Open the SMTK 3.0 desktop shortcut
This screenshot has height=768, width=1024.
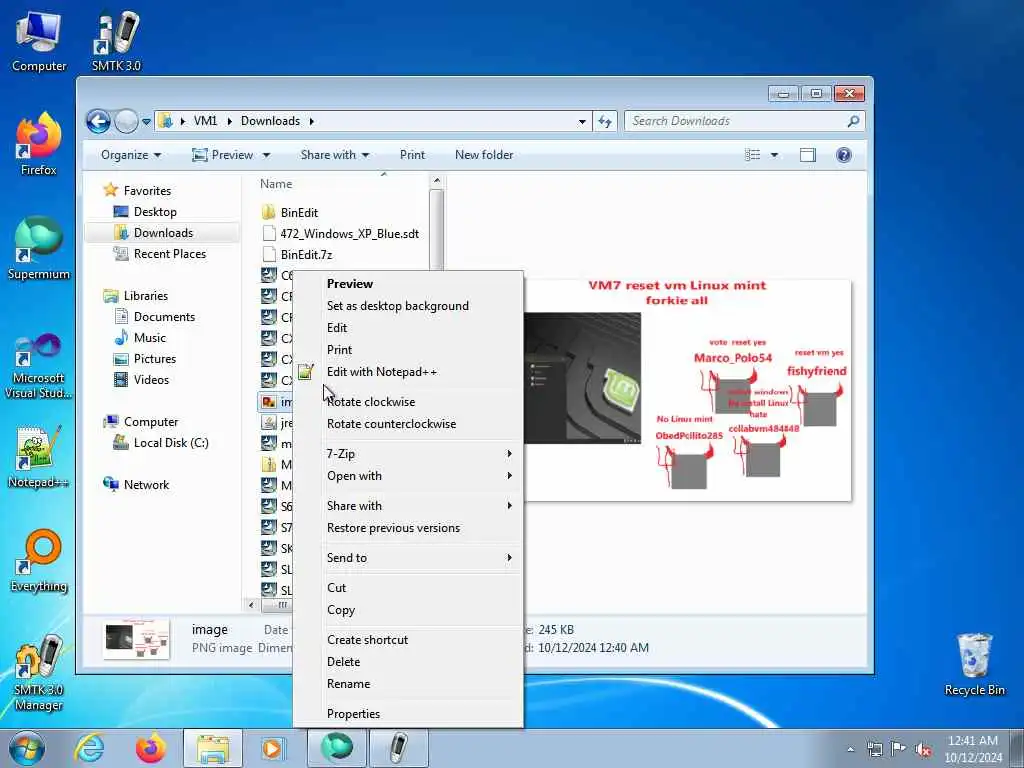click(x=116, y=41)
